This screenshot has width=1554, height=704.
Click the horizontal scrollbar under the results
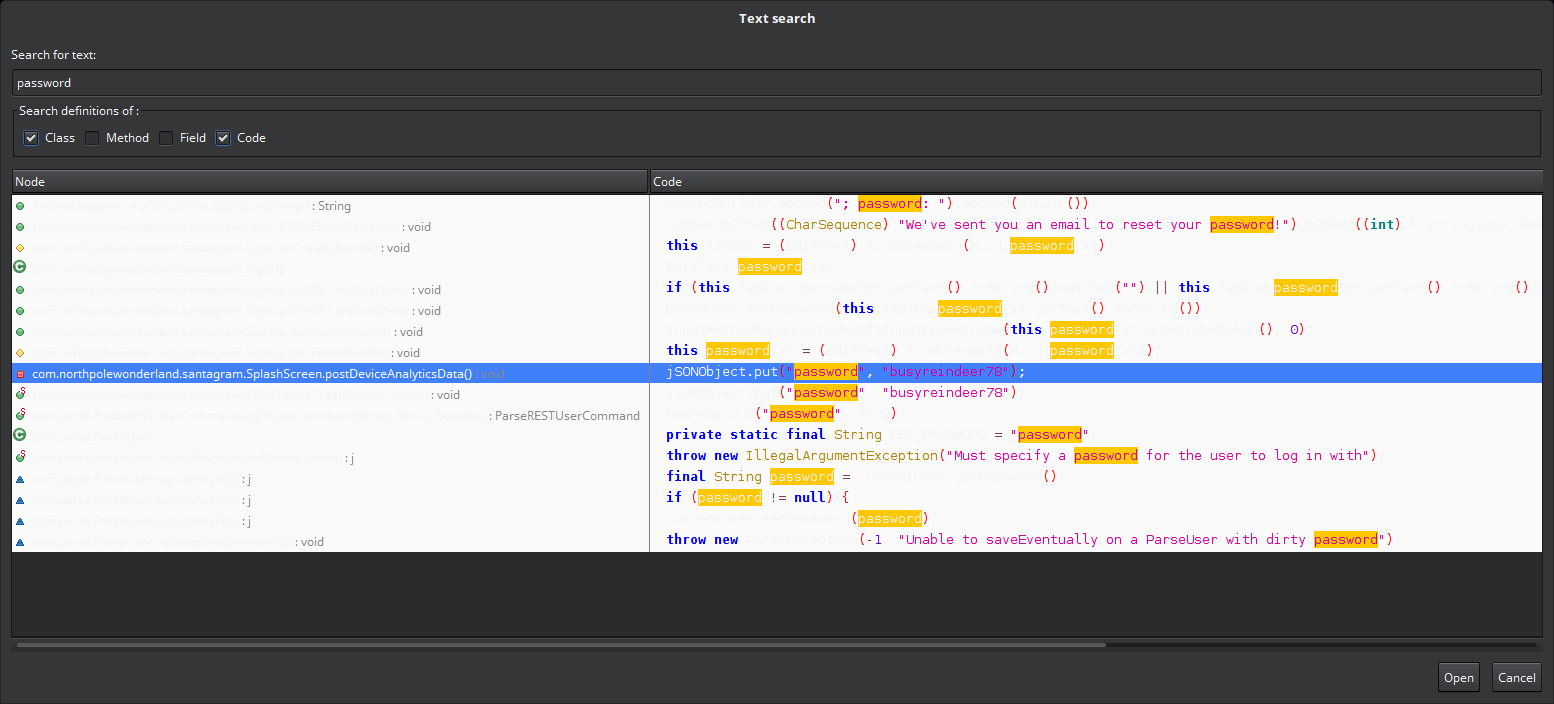(560, 645)
